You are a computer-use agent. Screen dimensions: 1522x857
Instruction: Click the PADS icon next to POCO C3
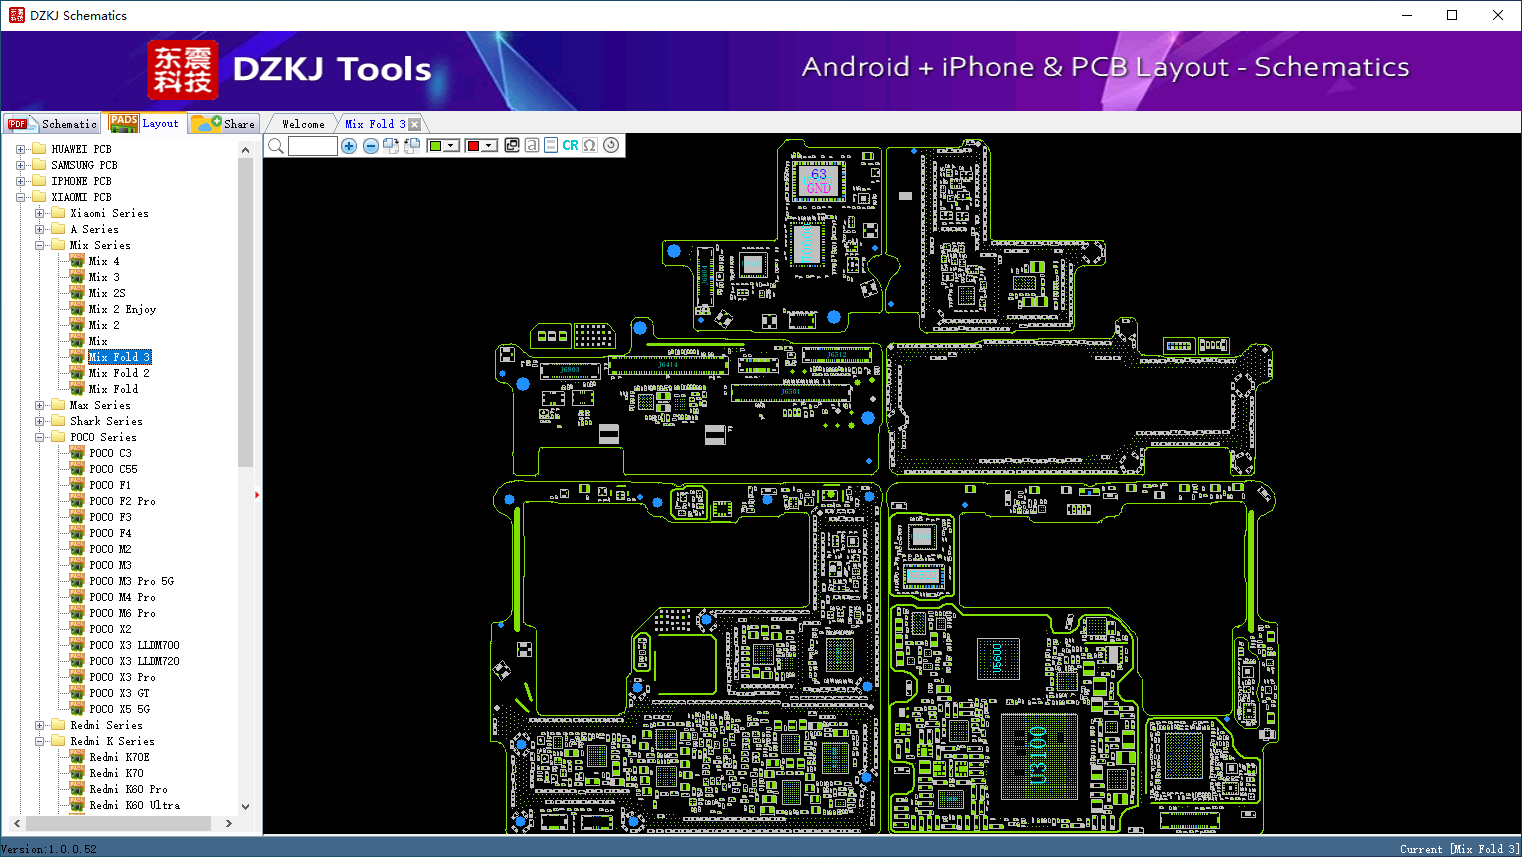(x=77, y=453)
